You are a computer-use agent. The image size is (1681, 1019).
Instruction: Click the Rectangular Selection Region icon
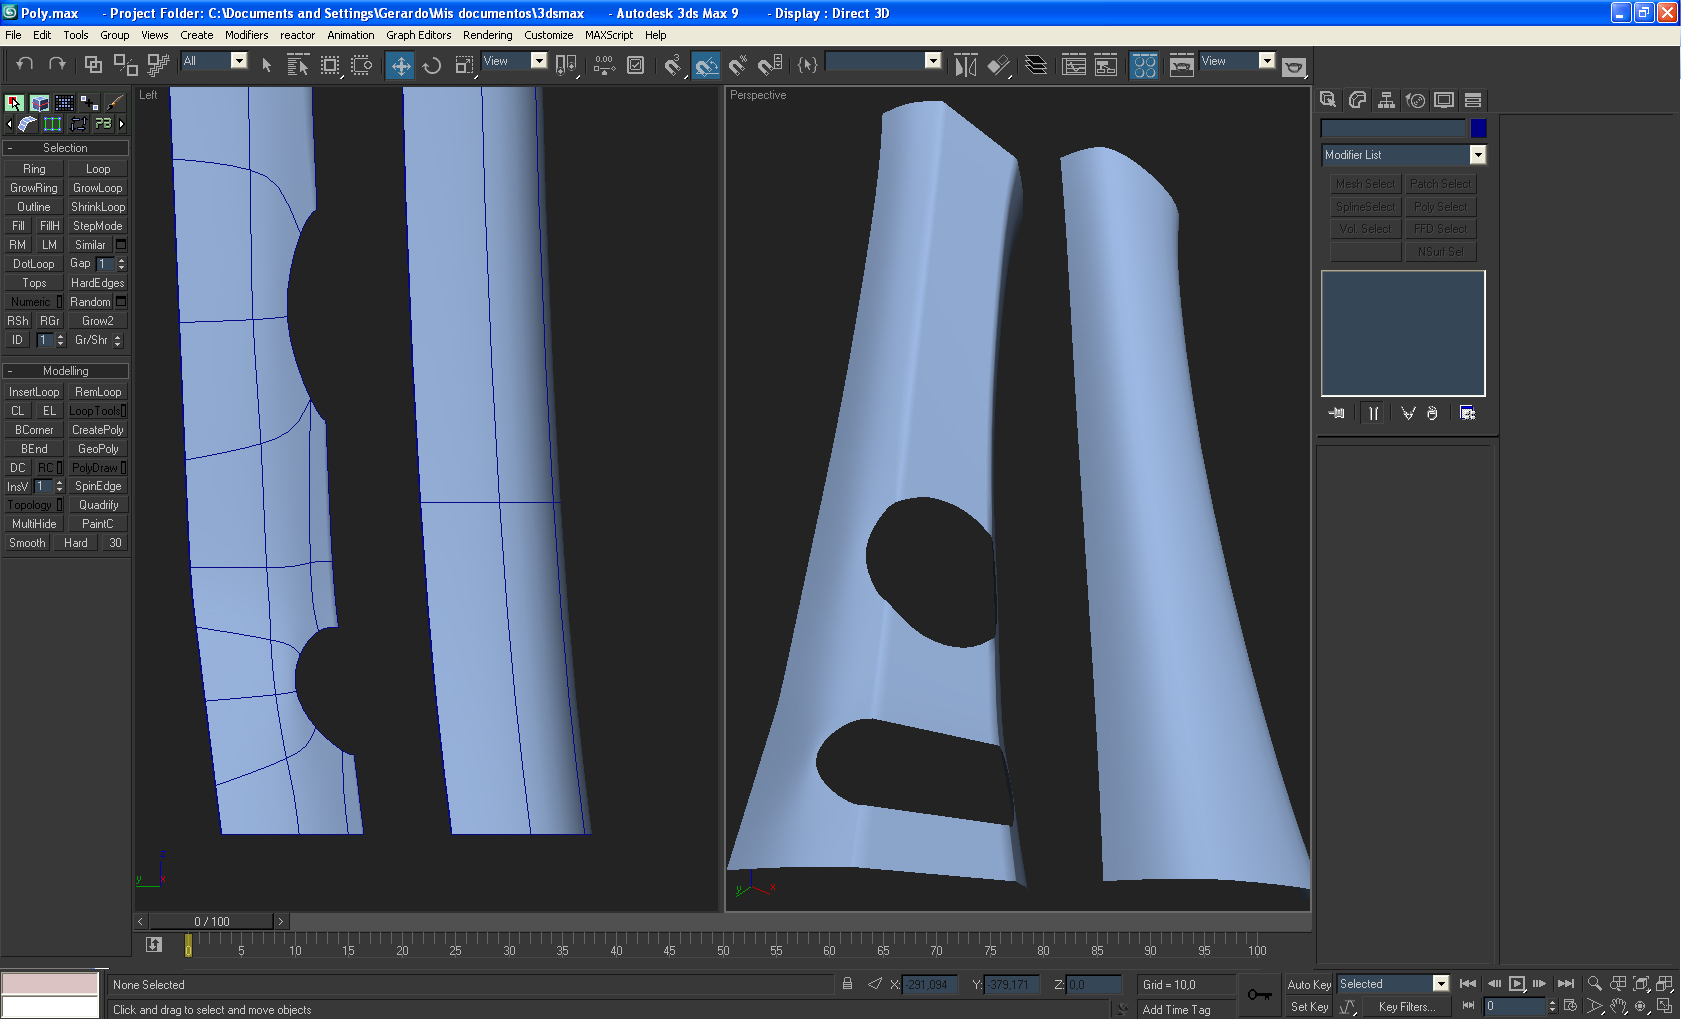tap(330, 65)
